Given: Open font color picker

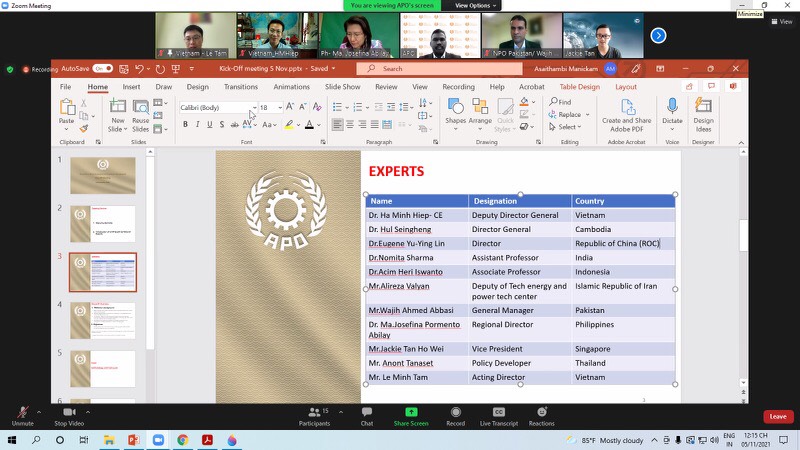Looking at the screenshot, I should coord(319,125).
